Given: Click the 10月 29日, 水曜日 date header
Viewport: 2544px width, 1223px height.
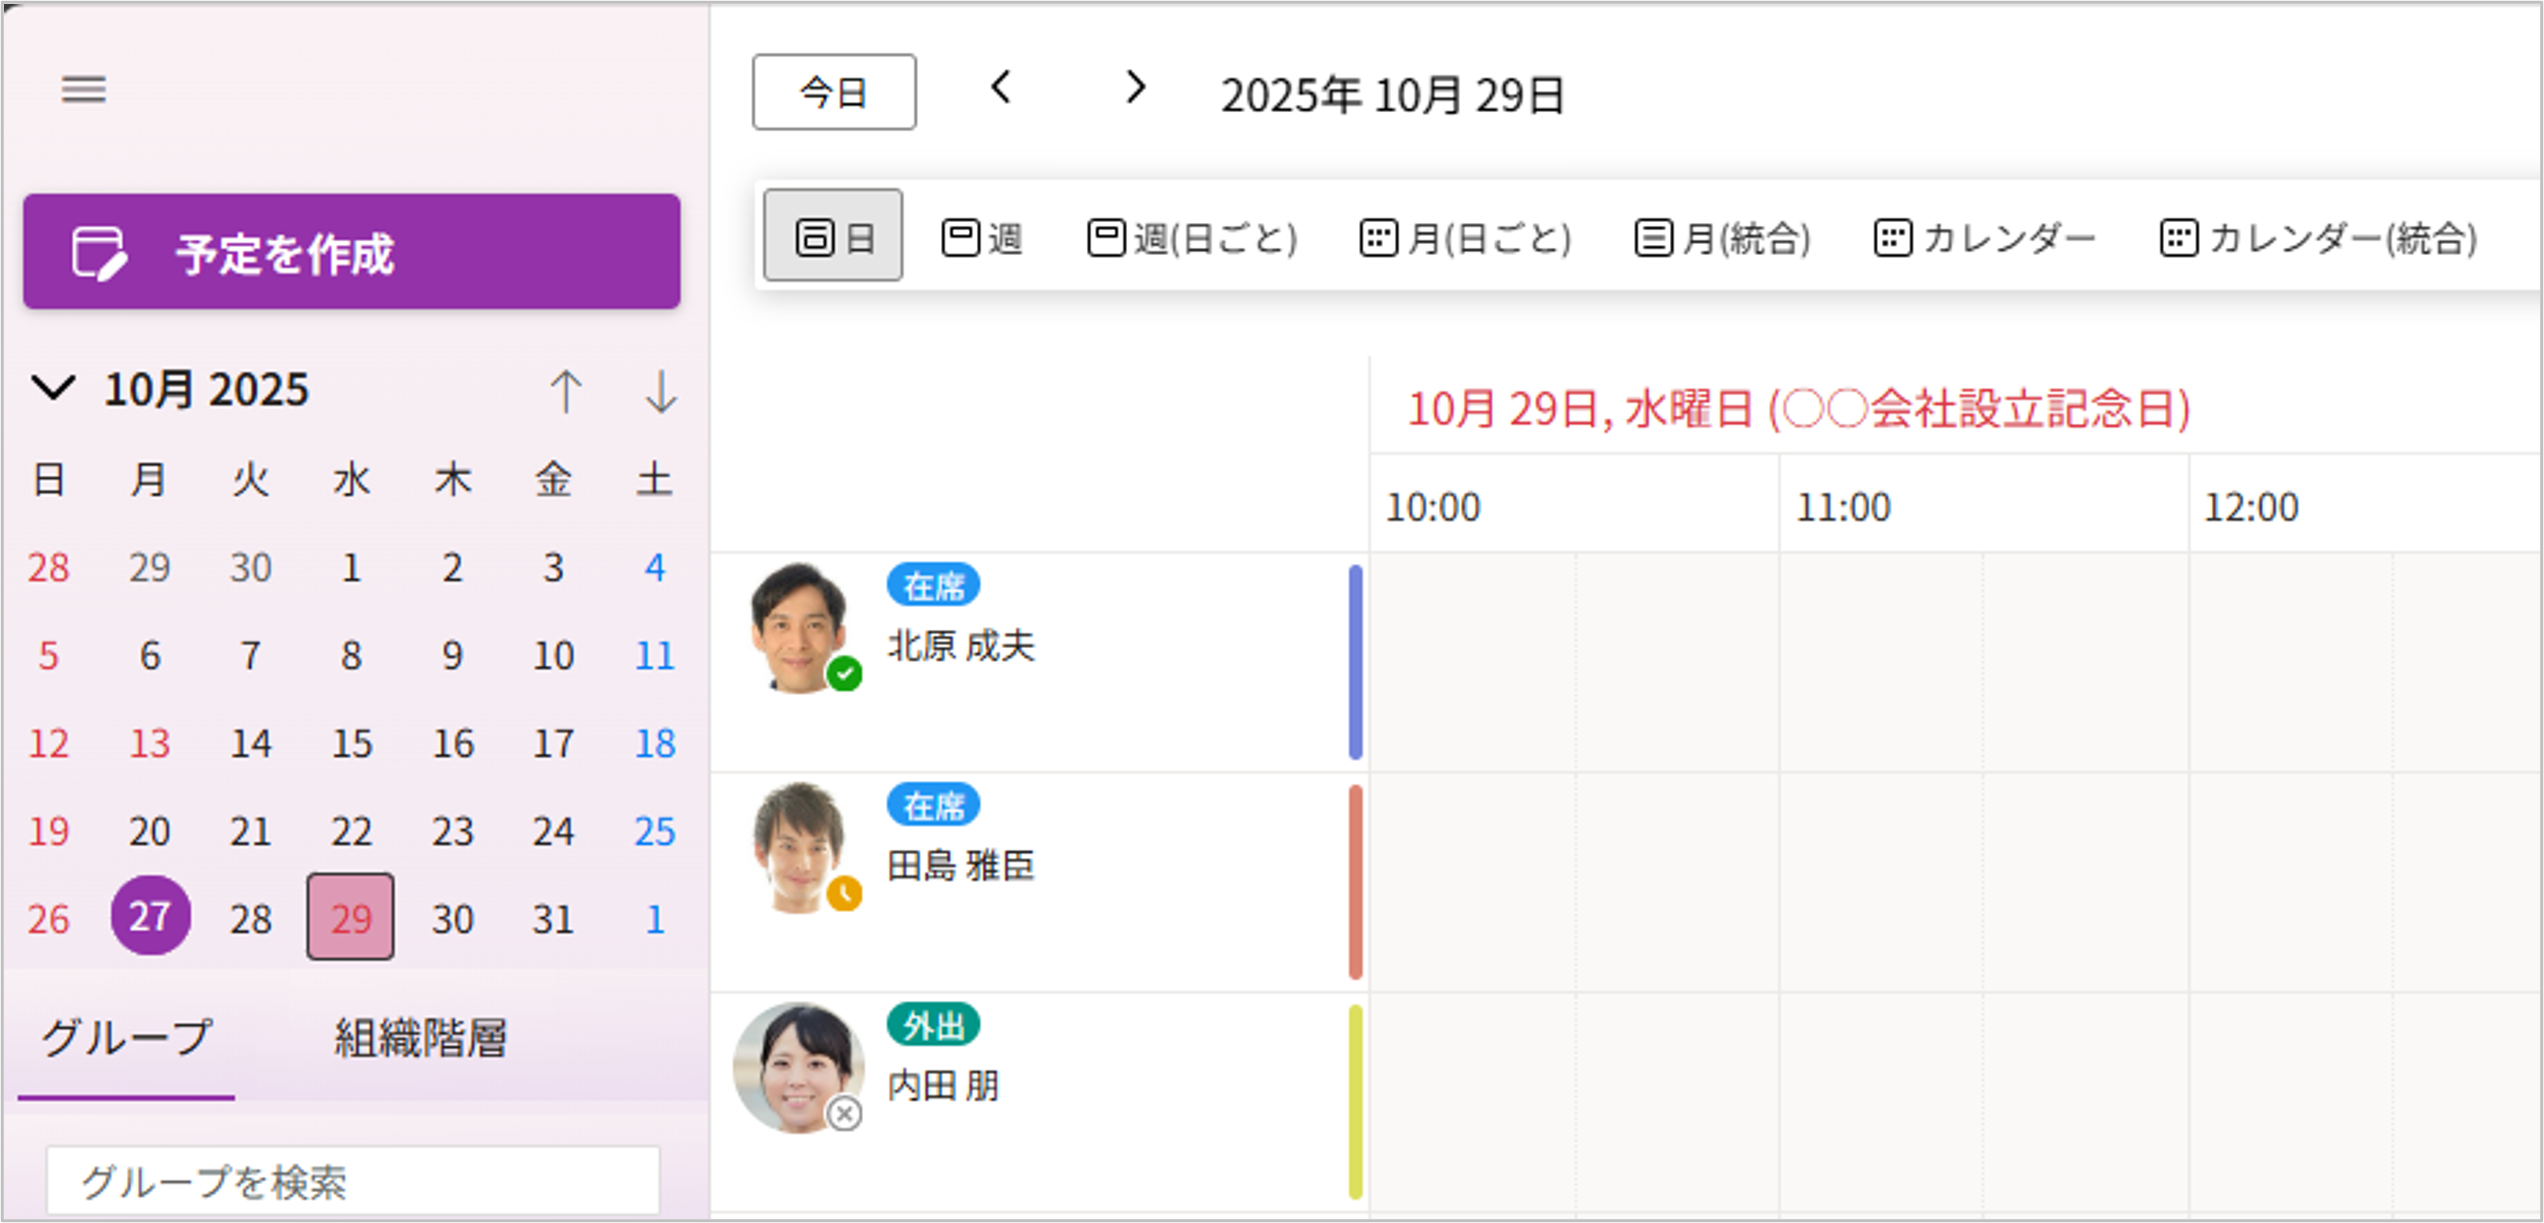Looking at the screenshot, I should (x=1799, y=410).
